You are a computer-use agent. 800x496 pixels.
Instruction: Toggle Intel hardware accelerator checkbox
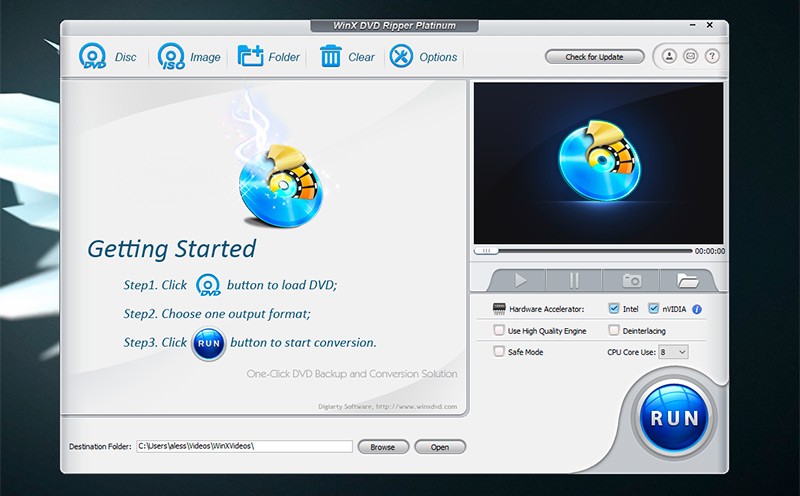(614, 308)
